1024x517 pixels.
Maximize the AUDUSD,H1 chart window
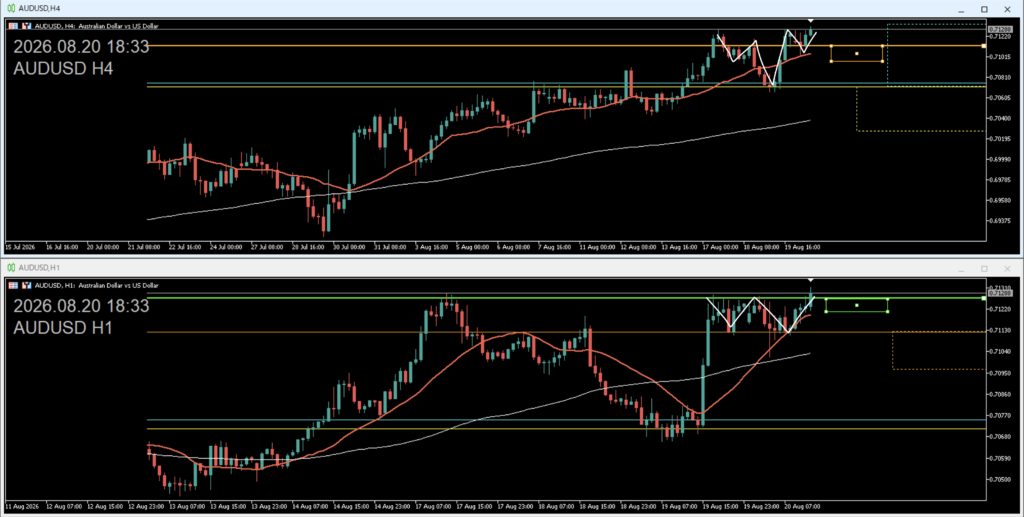(984, 268)
